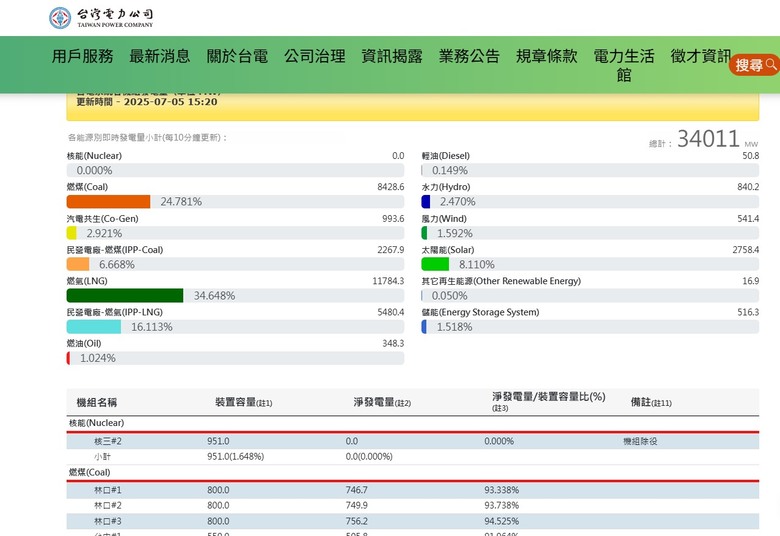Click the 核能(Nuclear) subtotal label
Image resolution: width=780 pixels, height=536 pixels.
pyautogui.click(x=94, y=156)
